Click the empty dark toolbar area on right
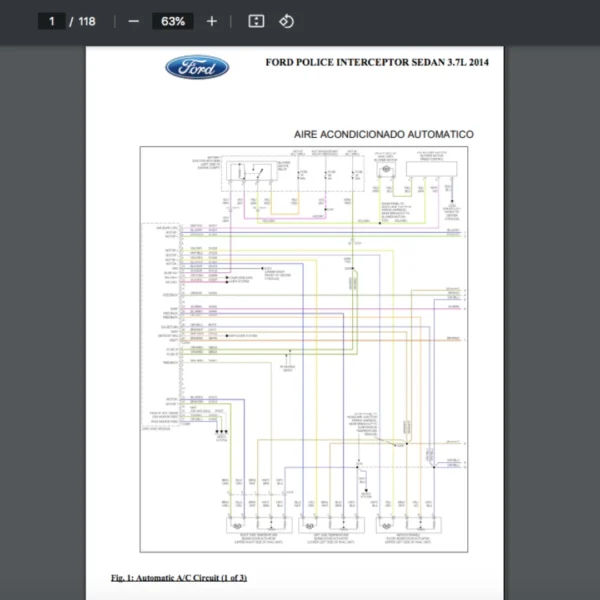 pos(450,21)
